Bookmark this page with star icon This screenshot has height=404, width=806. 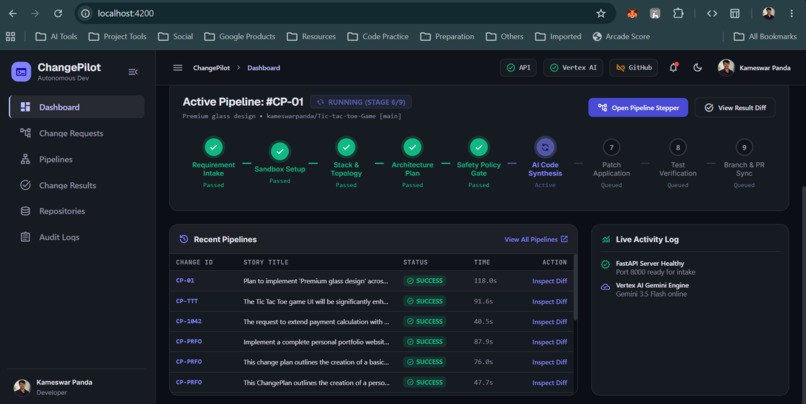click(601, 13)
